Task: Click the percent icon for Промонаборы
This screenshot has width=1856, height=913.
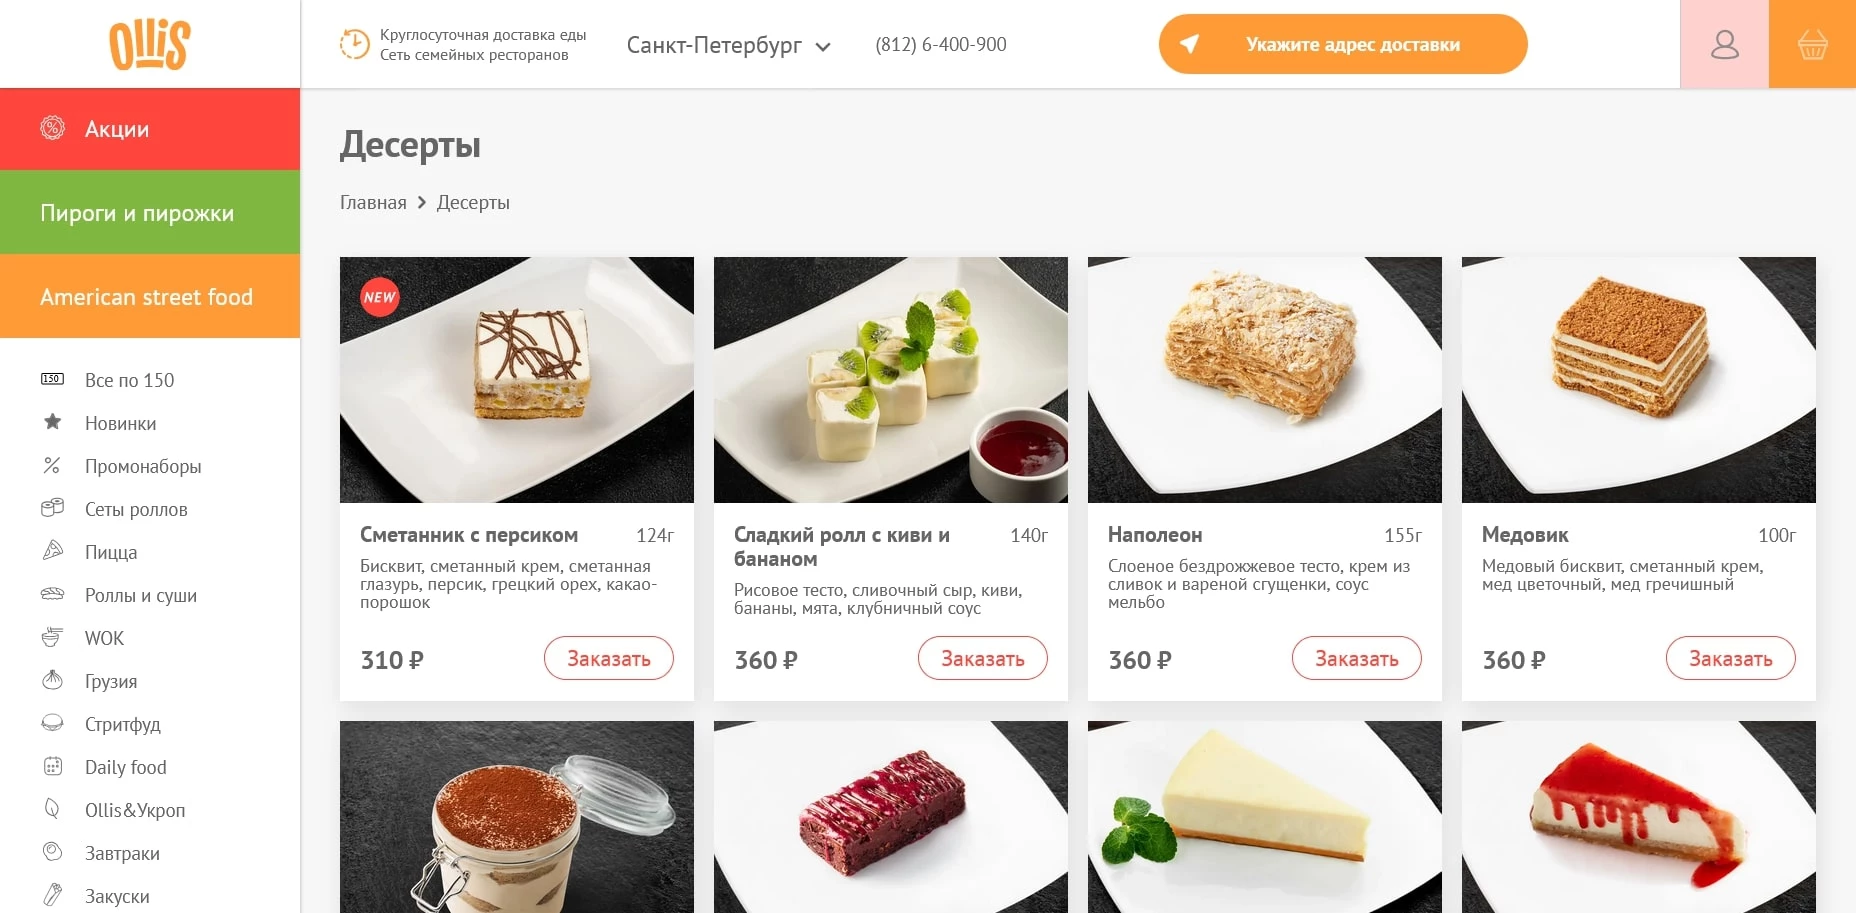Action: point(52,465)
